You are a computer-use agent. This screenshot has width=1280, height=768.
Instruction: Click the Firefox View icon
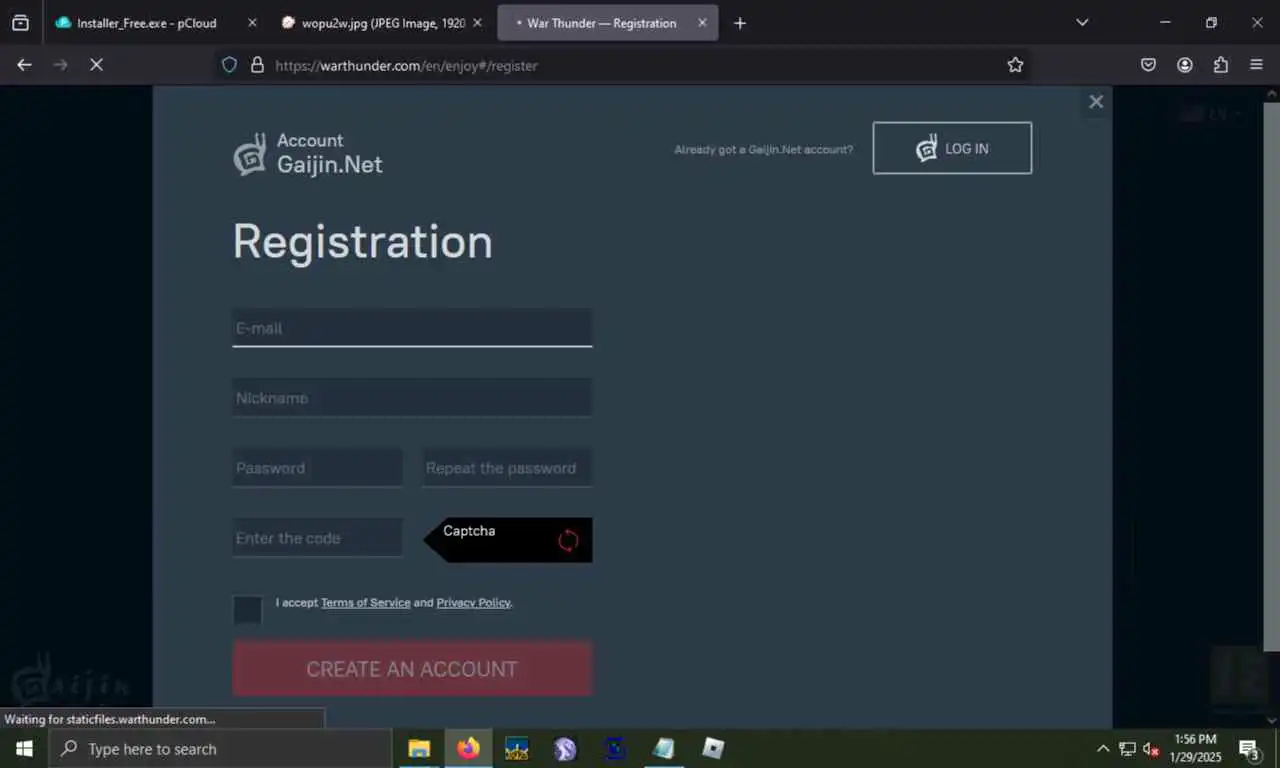pos(20,23)
